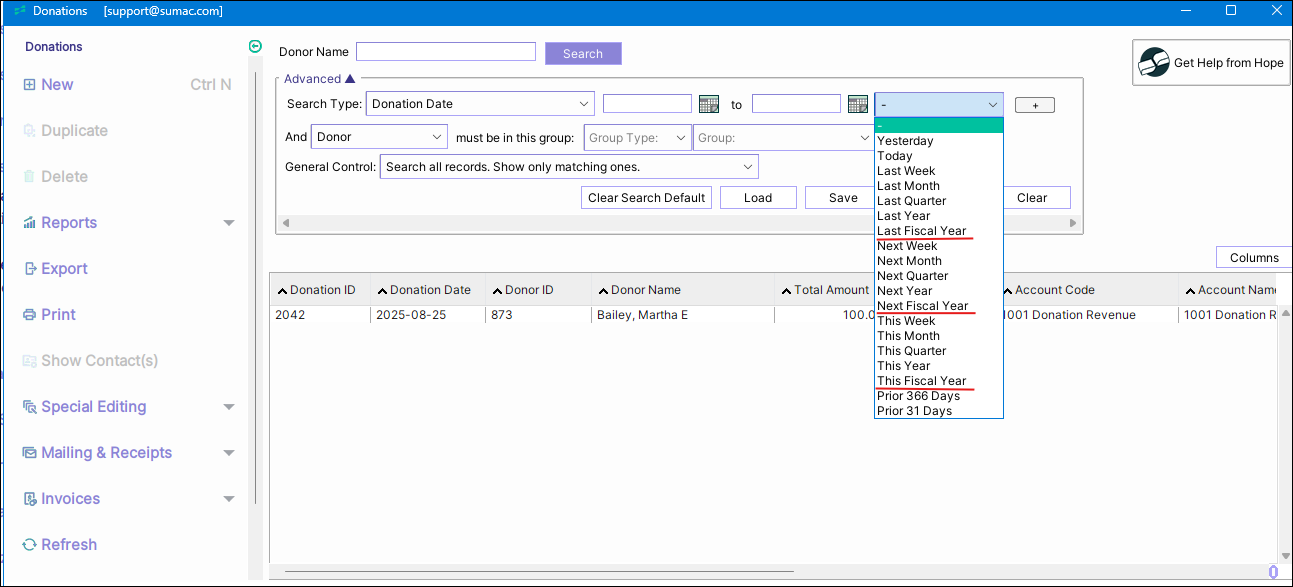Screen dimensions: 1293x587
Task: Click the Print icon in sidebar
Action: point(30,315)
